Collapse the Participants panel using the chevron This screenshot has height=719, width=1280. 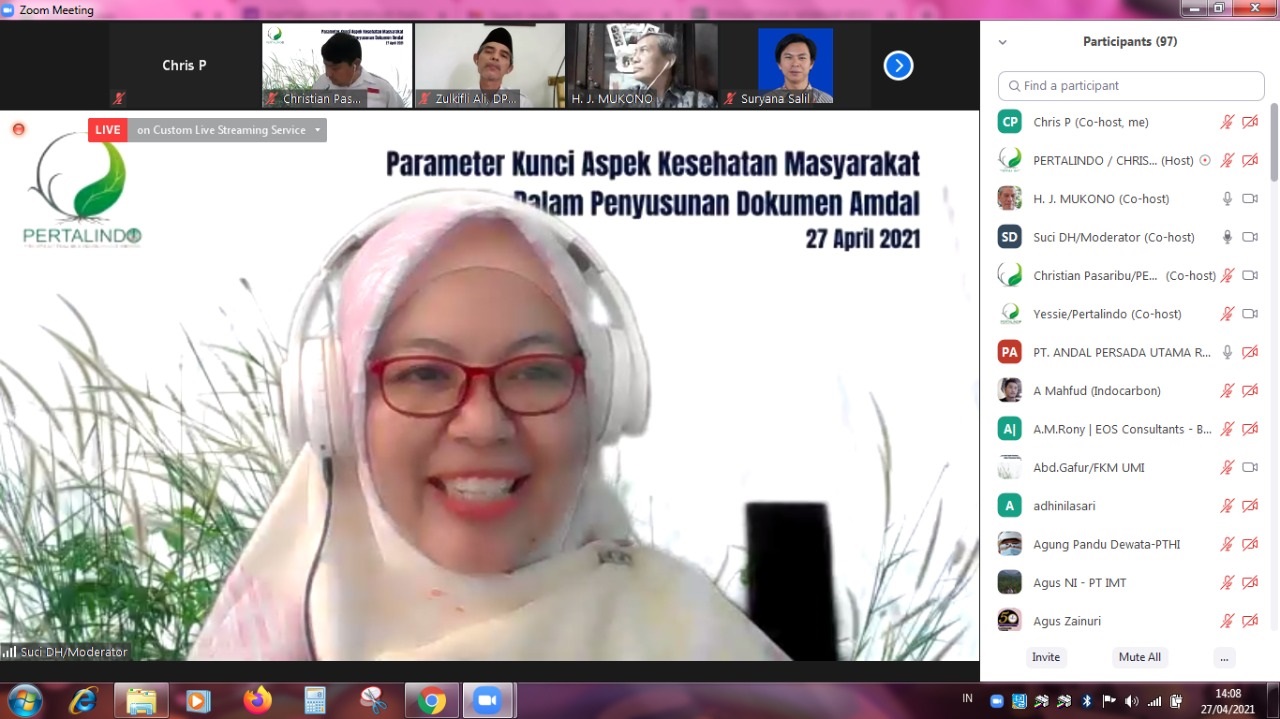point(1003,42)
